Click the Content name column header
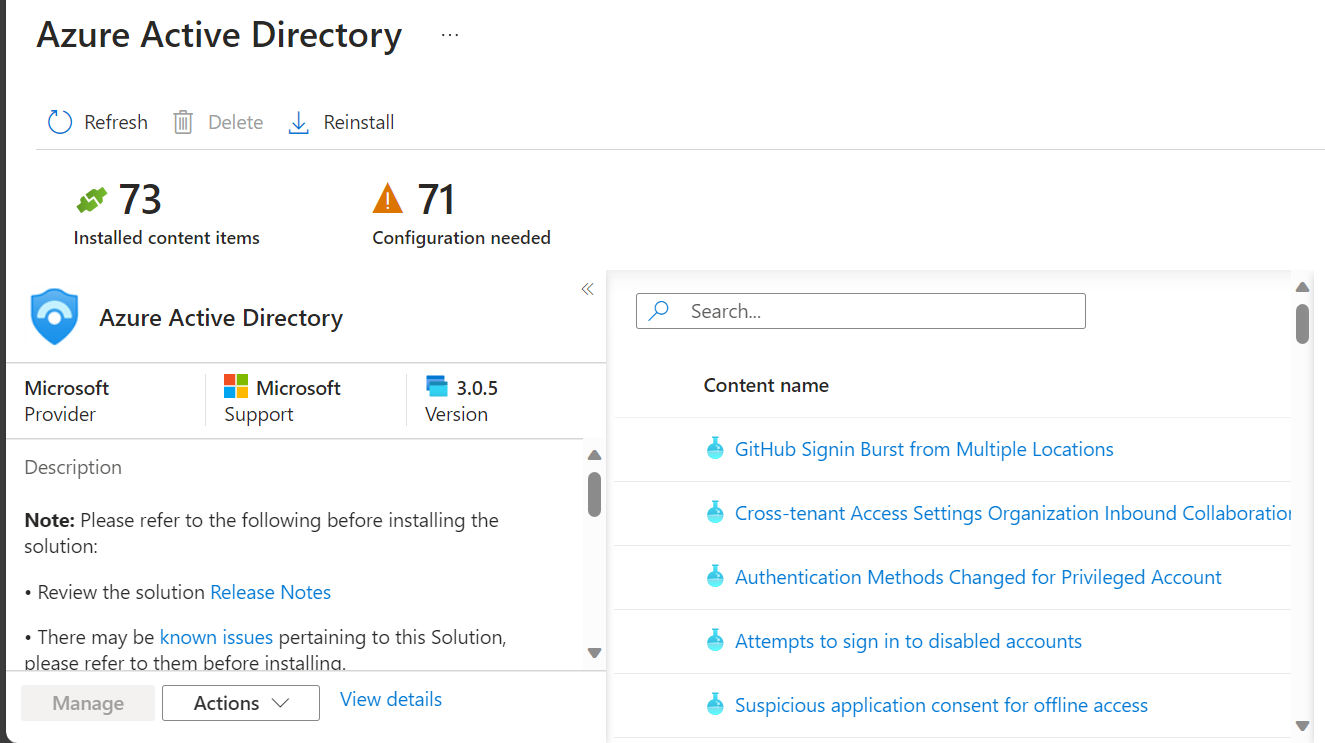This screenshot has height=743, width=1325. (x=766, y=385)
